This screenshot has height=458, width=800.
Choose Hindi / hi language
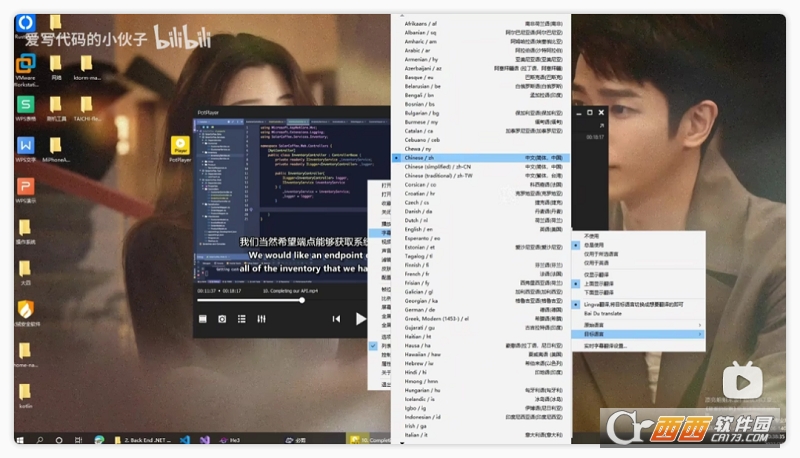[481, 372]
